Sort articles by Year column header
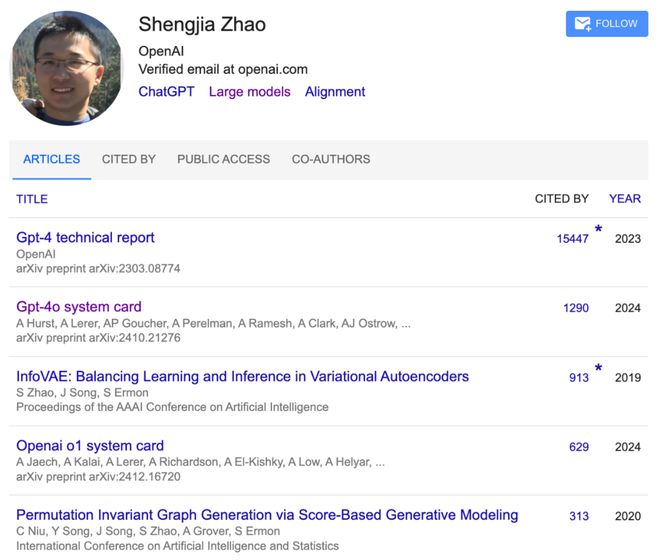The image size is (660, 560). [625, 199]
